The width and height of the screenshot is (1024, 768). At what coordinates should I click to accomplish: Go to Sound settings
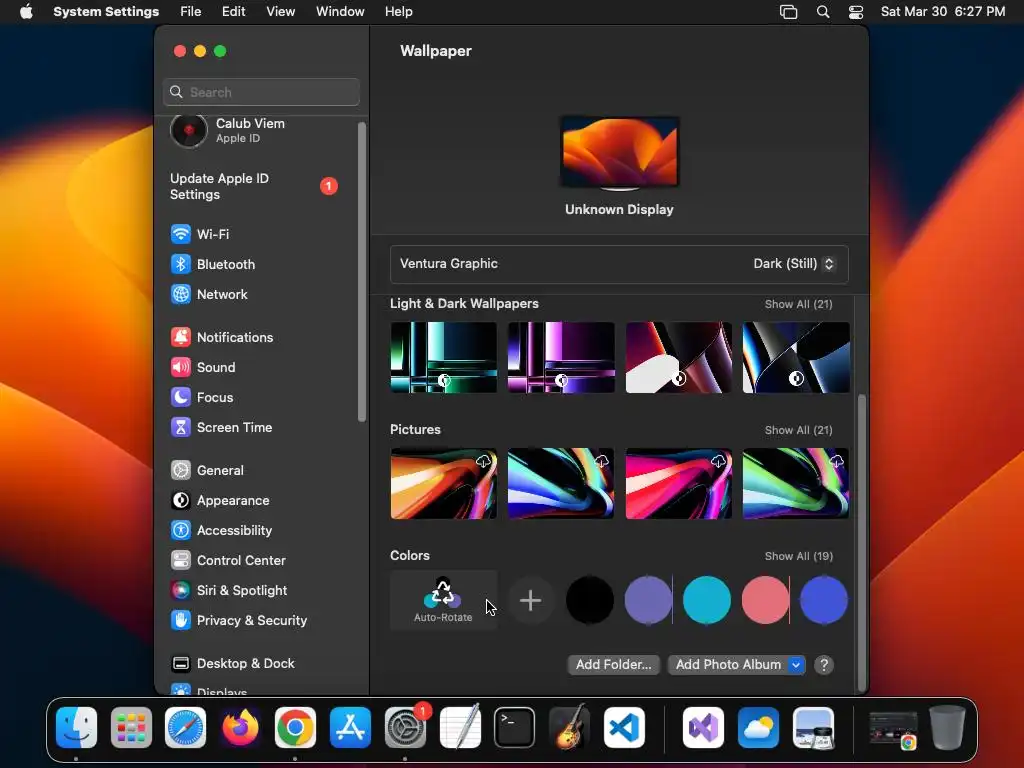tap(203, 367)
